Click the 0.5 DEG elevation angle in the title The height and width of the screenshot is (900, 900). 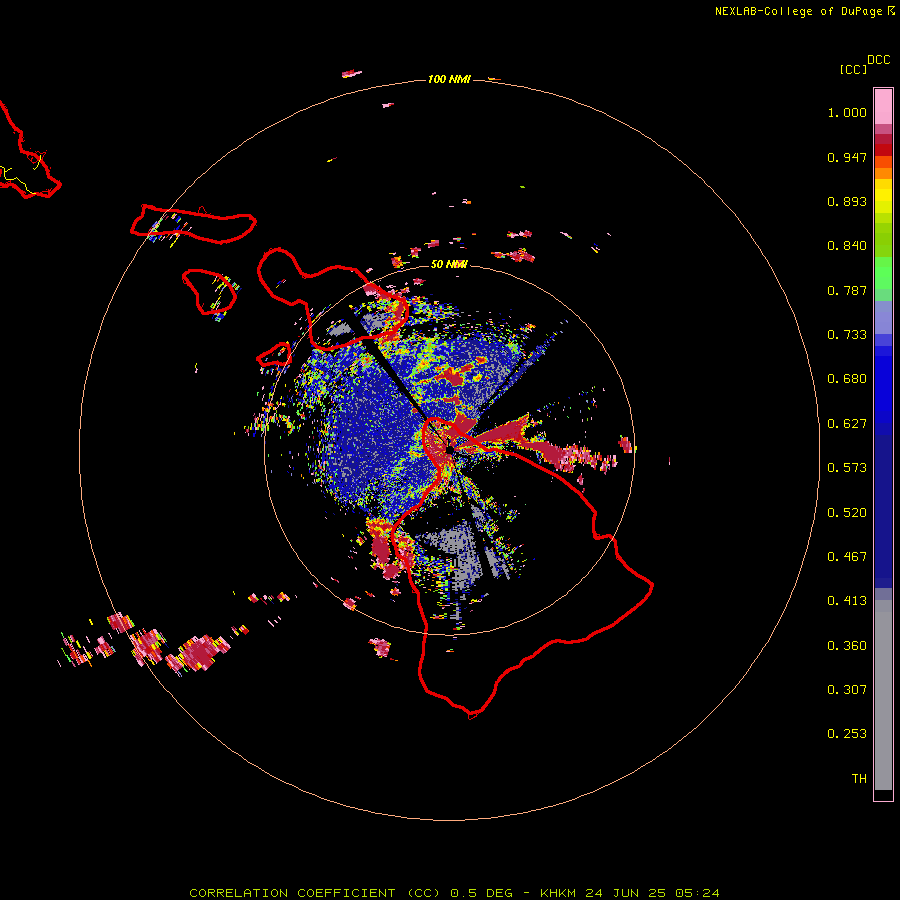tap(481, 893)
